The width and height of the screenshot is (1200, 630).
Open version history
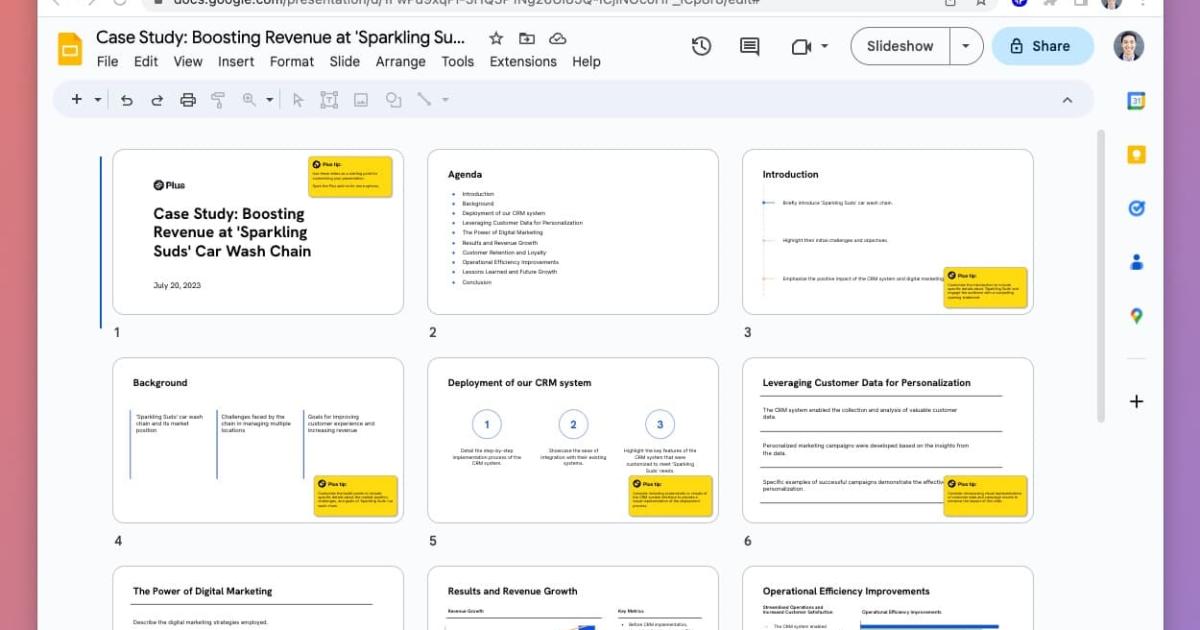(701, 46)
